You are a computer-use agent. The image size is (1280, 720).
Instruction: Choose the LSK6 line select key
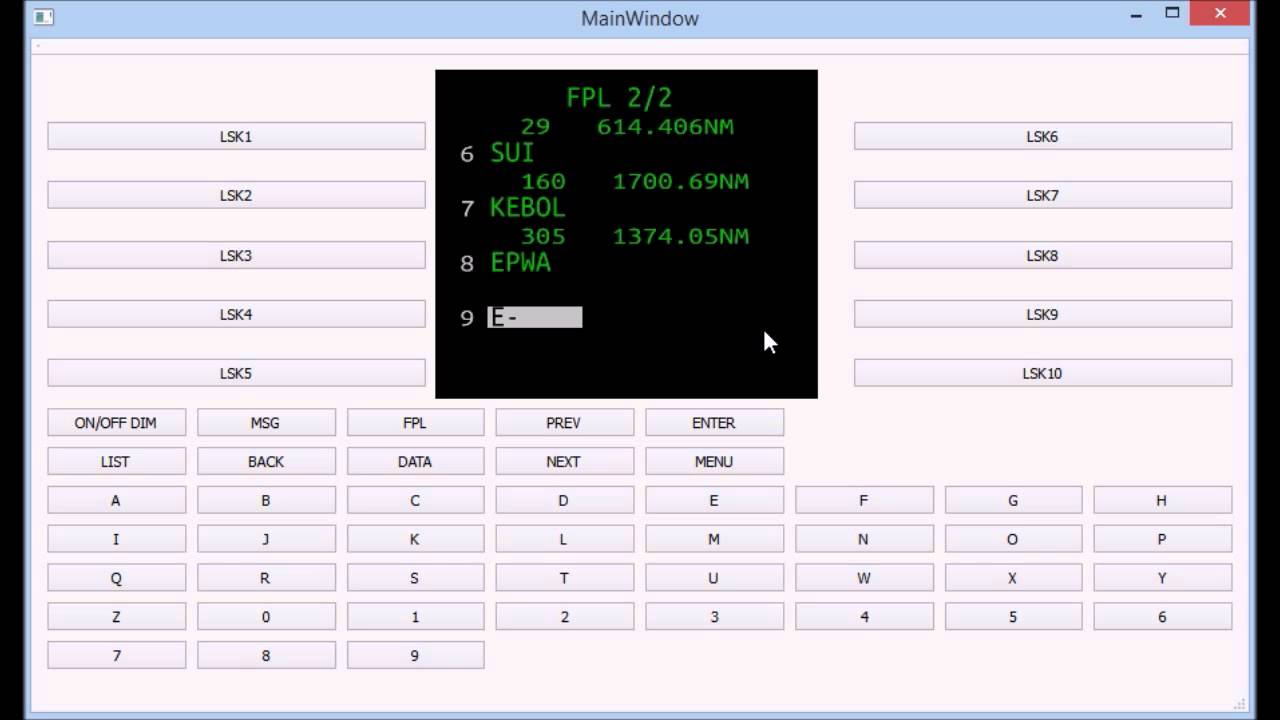1043,136
